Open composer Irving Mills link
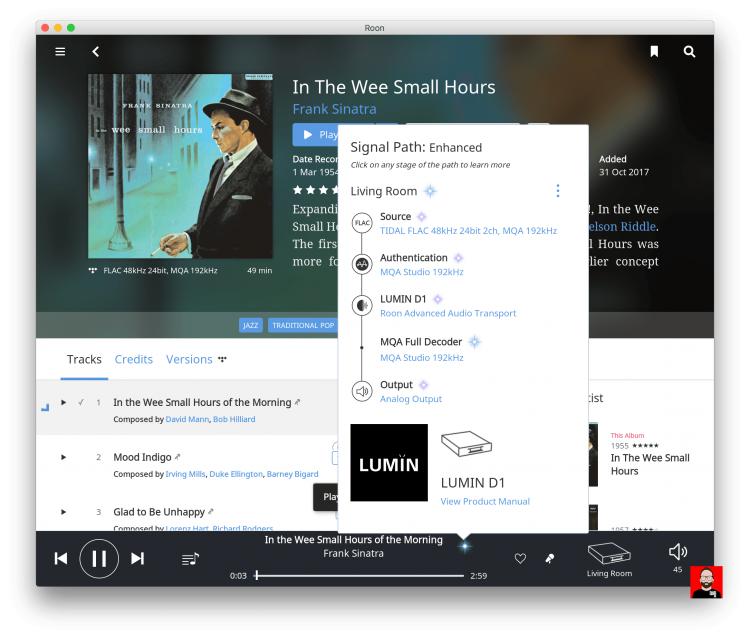Image resolution: width=750 pixels, height=638 pixels. tap(185, 474)
